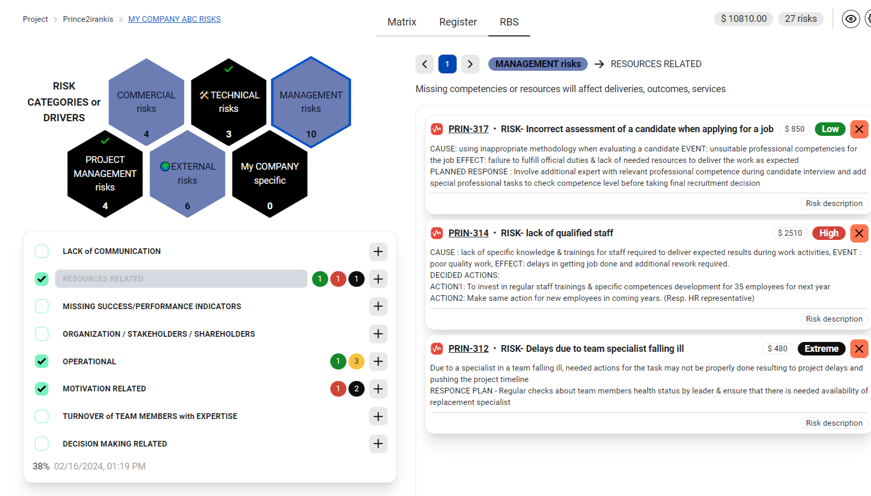871x496 pixels.
Task: Select the EXTERNAL risks hexagon
Action: point(187,174)
